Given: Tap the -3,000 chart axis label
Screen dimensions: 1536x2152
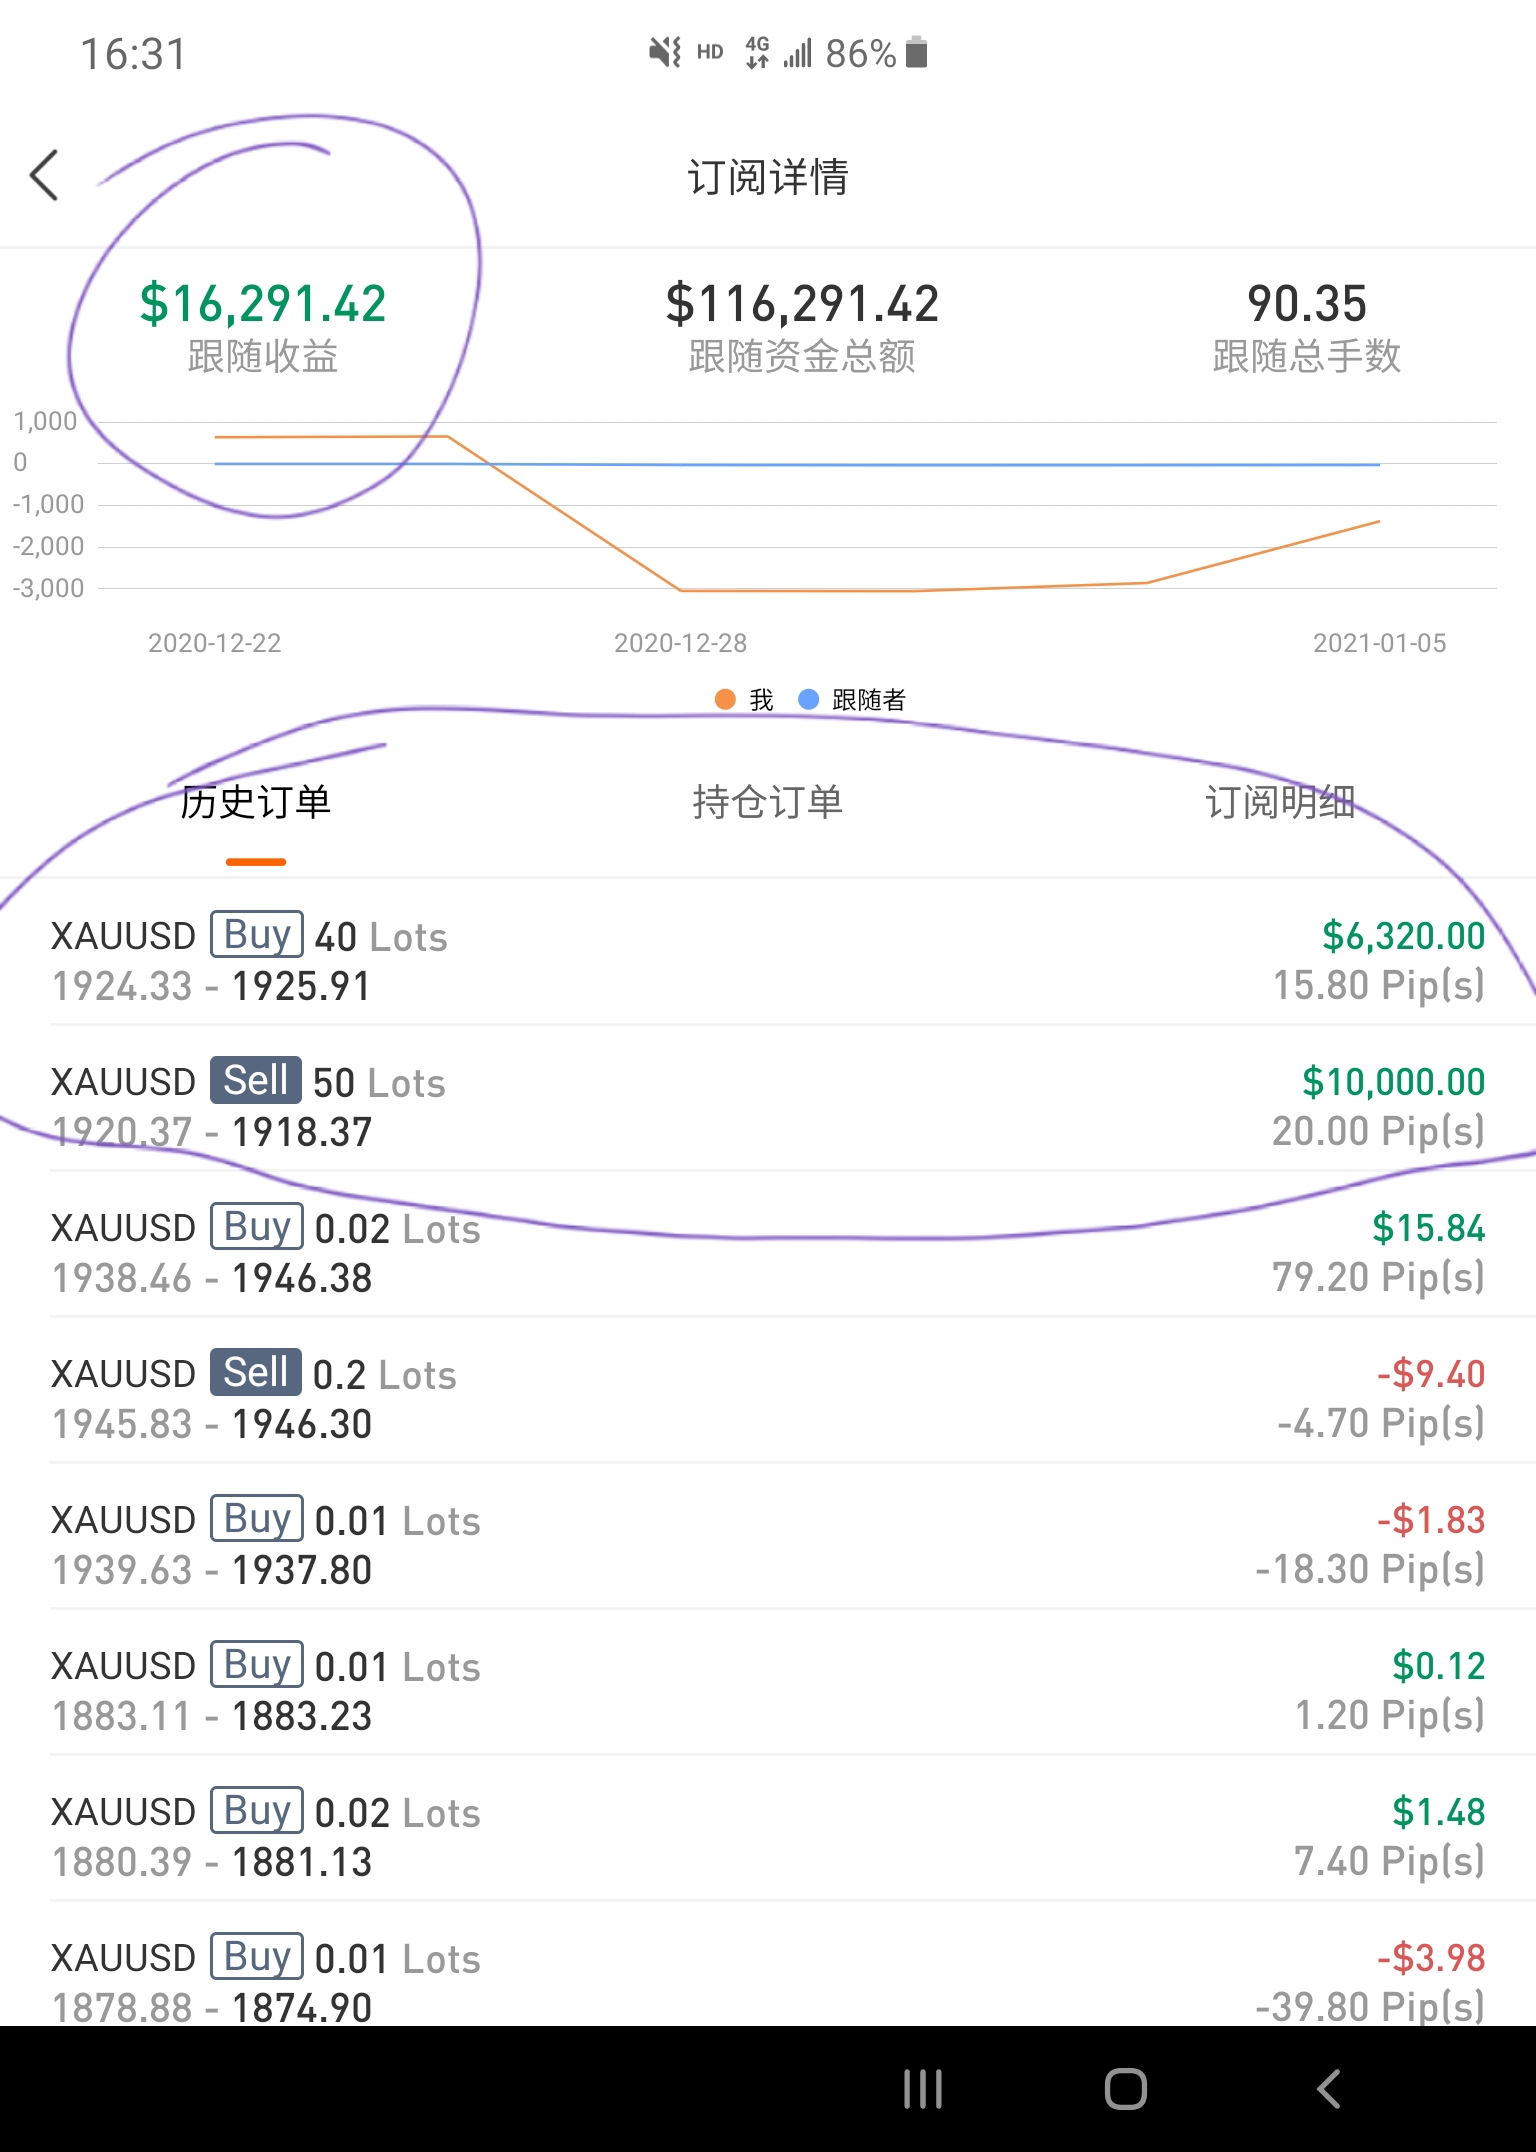Looking at the screenshot, I should pyautogui.click(x=48, y=588).
